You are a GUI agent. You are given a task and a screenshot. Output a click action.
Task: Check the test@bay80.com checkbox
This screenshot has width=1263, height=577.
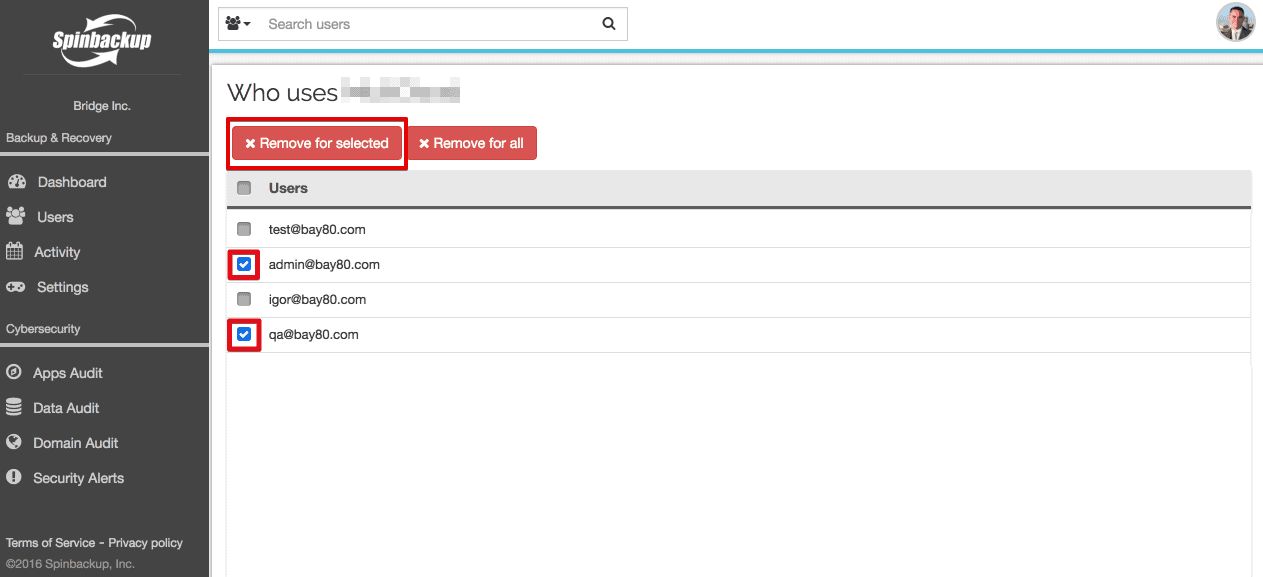pos(244,229)
